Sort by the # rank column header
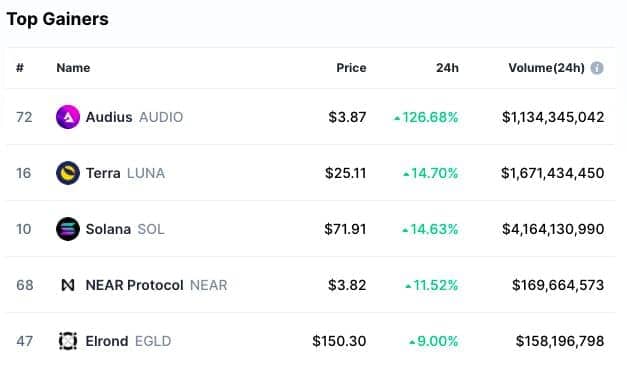 [20, 68]
